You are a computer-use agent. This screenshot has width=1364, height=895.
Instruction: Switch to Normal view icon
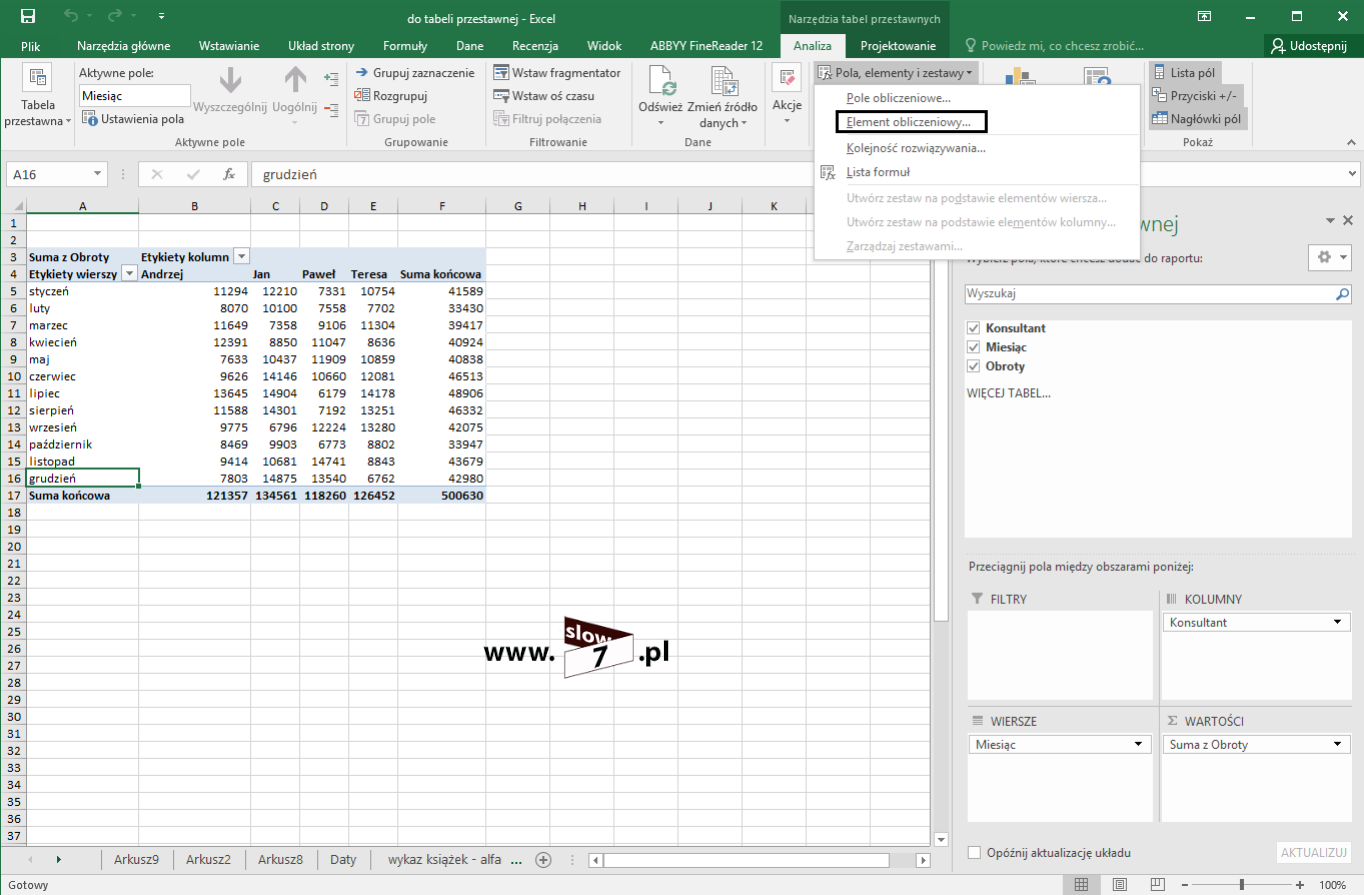tap(1081, 885)
